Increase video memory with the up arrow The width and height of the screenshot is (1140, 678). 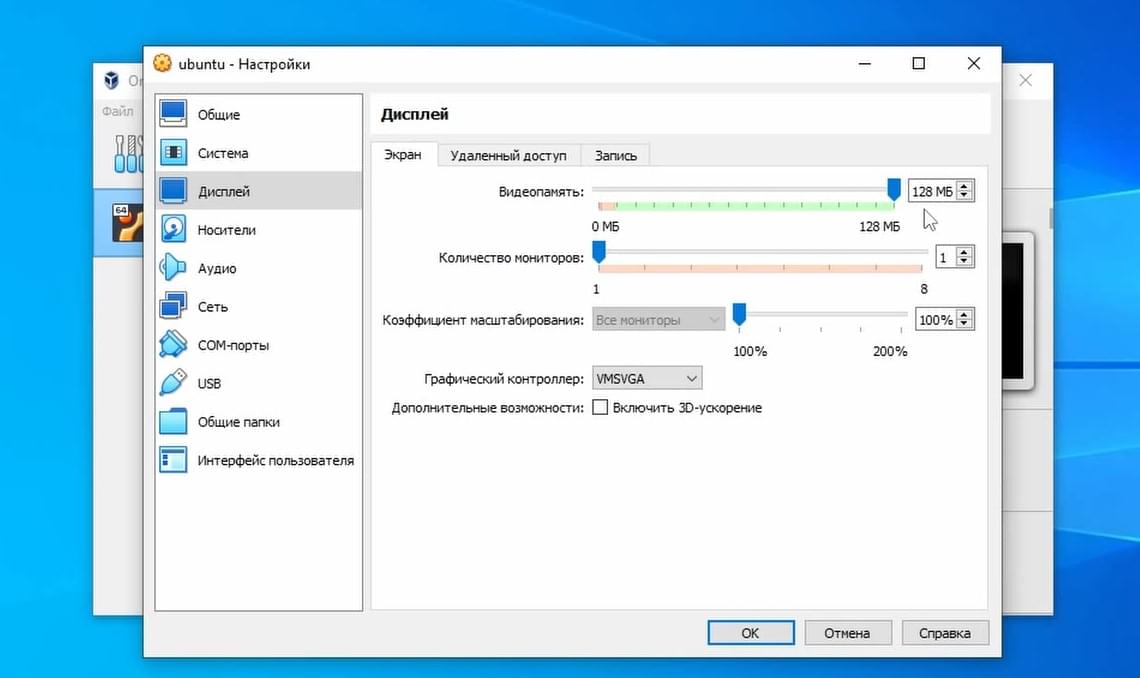point(964,186)
